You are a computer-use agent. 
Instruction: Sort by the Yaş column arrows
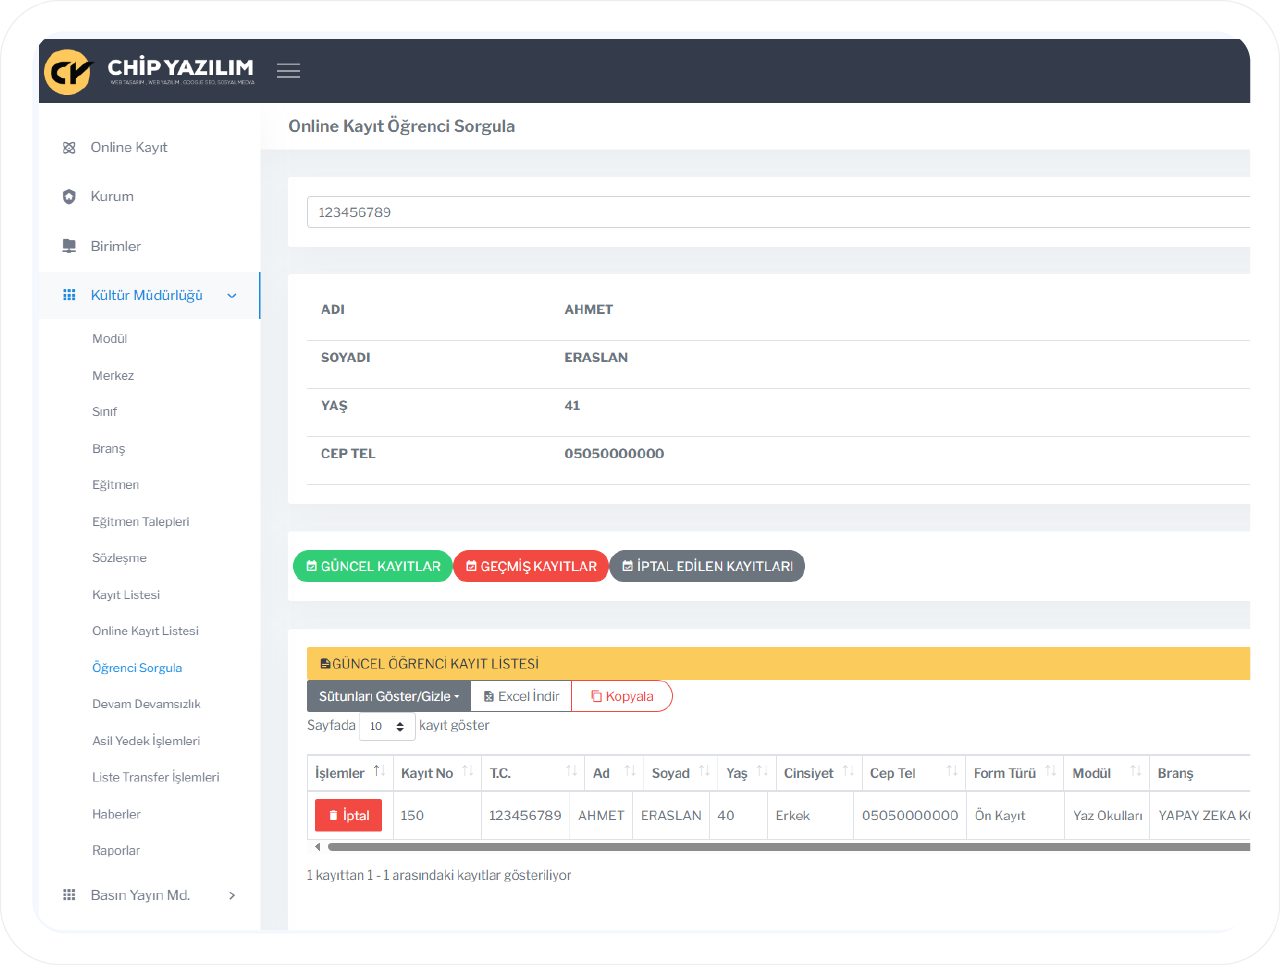[x=762, y=771]
